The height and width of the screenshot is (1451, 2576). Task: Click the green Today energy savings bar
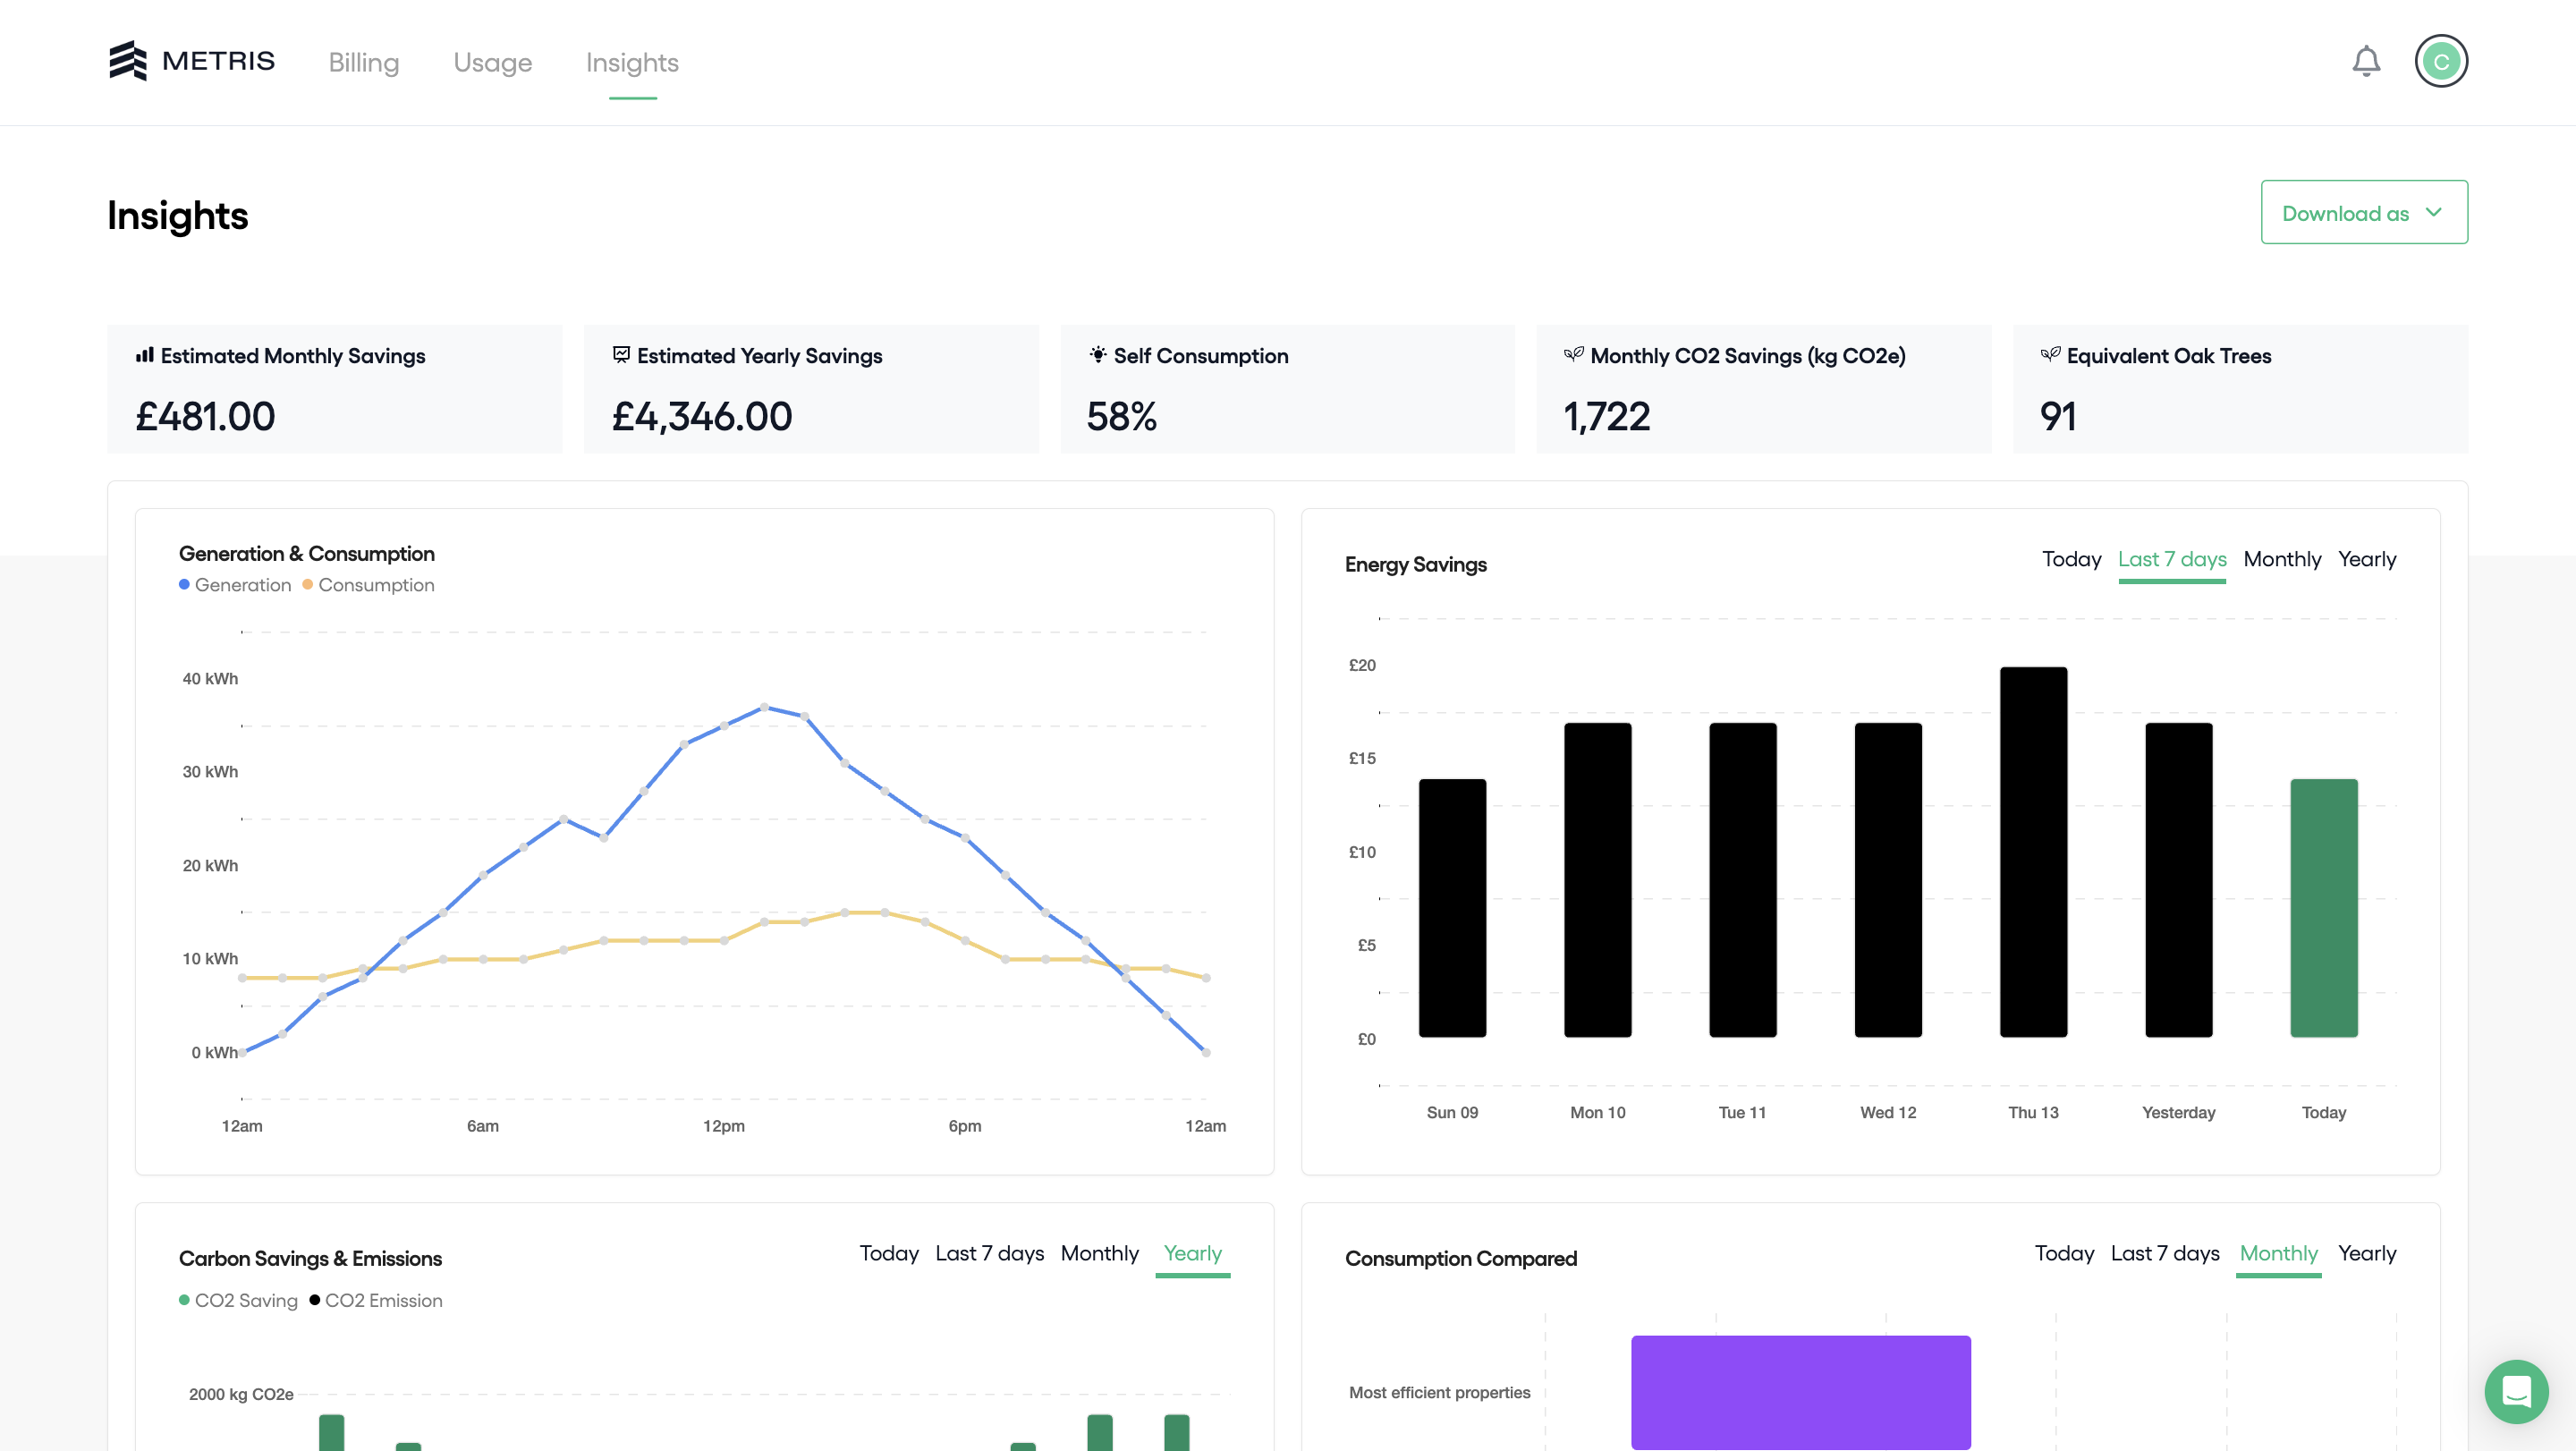(x=2324, y=907)
